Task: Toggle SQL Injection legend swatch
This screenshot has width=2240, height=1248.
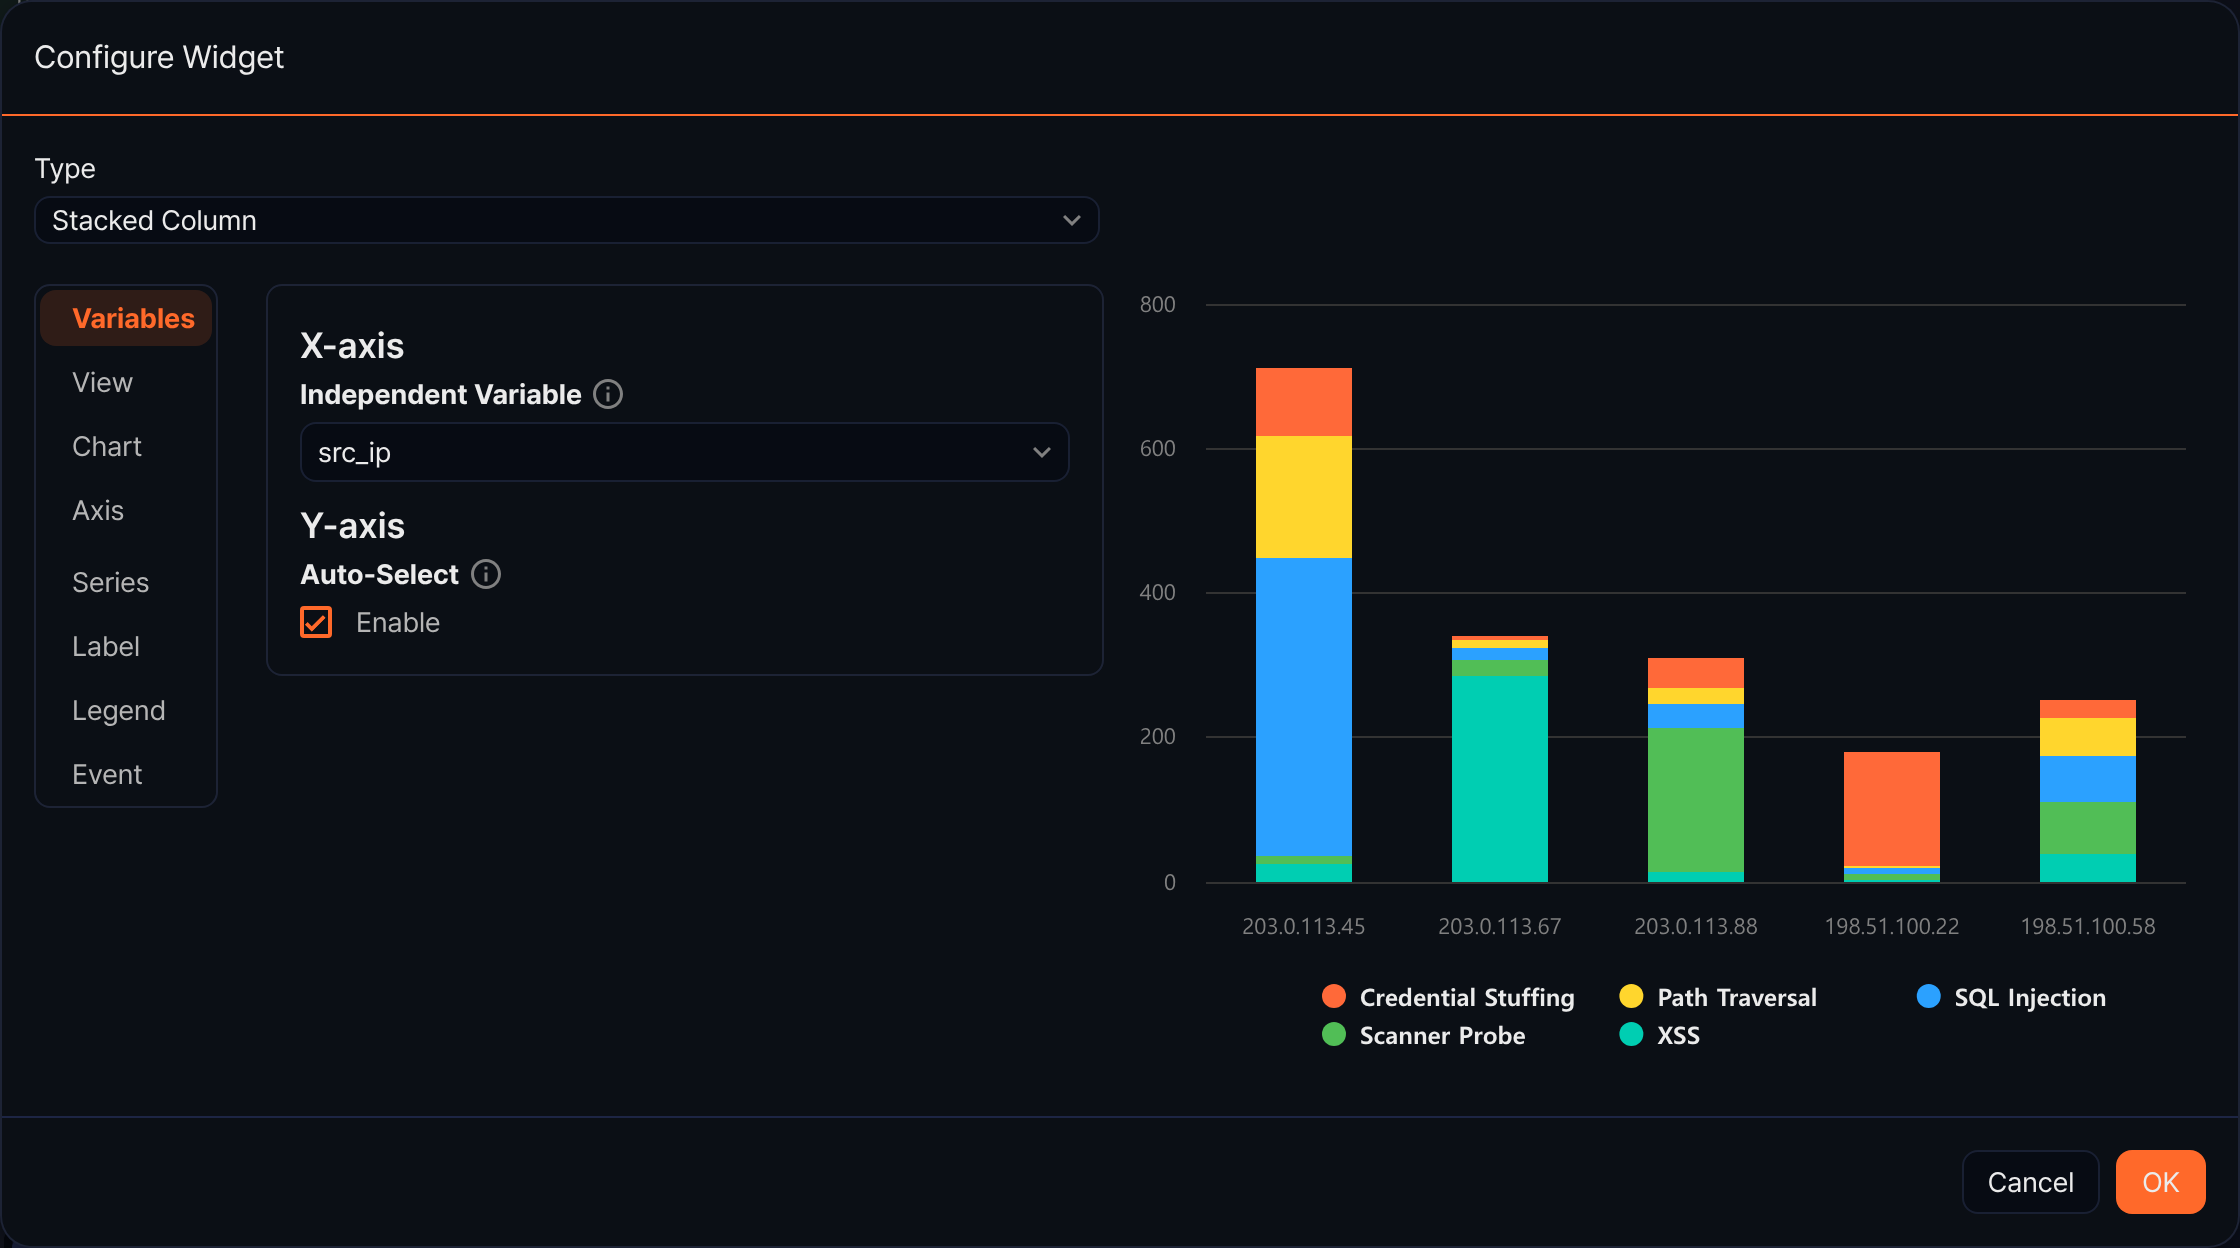Action: point(1929,996)
